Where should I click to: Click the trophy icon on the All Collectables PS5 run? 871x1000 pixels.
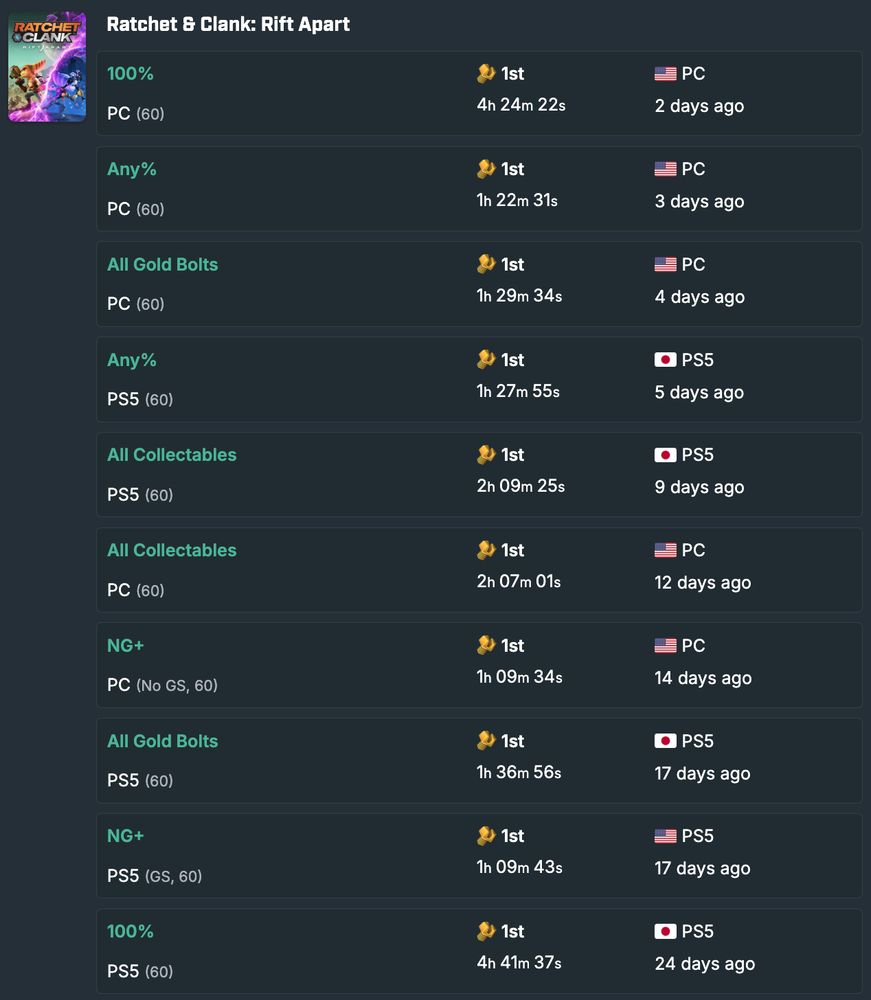486,455
